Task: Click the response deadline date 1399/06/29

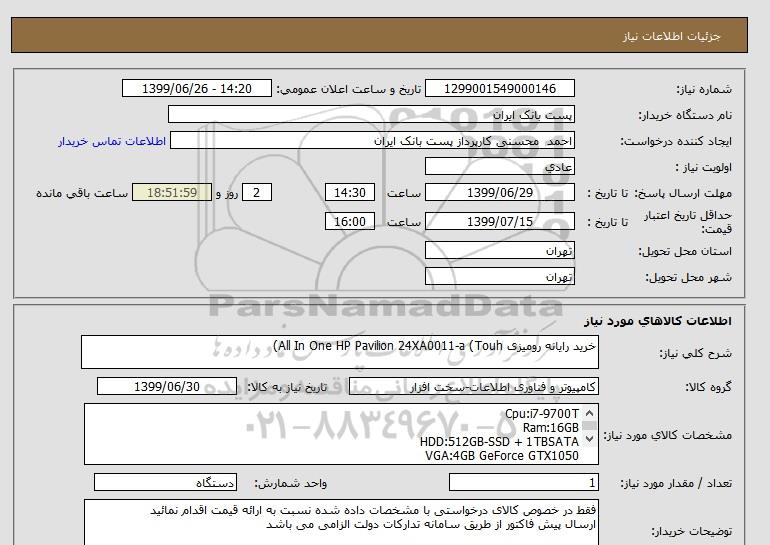Action: click(499, 192)
